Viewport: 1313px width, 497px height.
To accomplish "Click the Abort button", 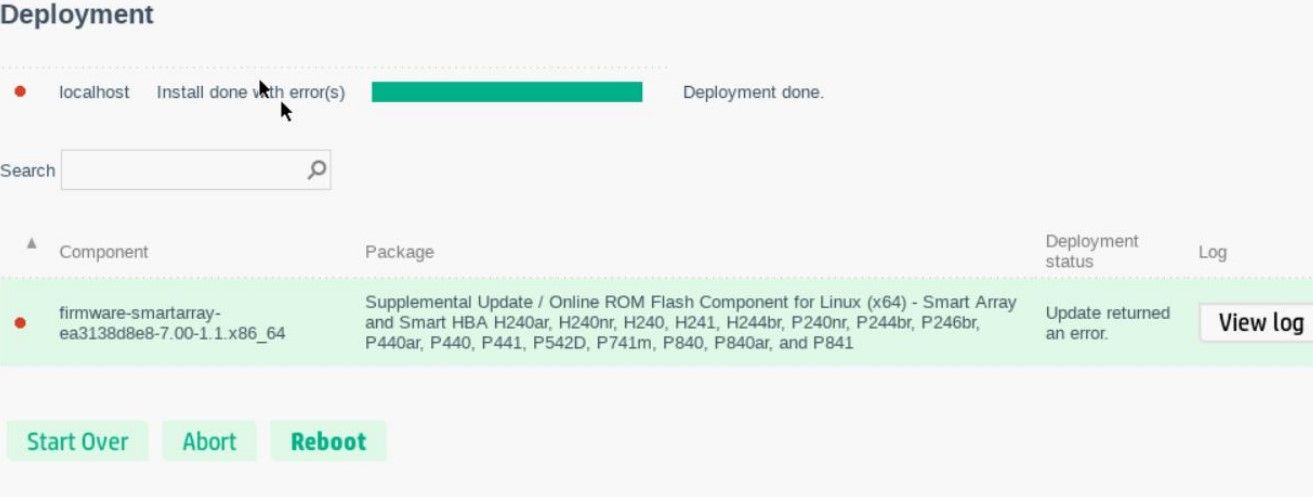I will (210, 441).
